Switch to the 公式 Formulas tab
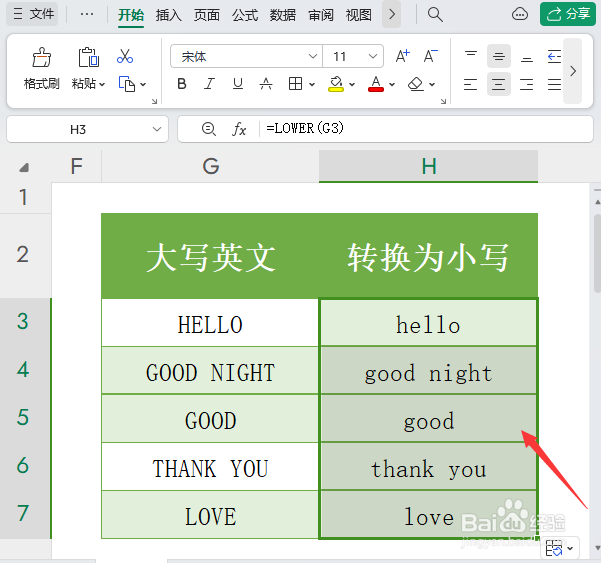Viewport: 601px width, 563px height. coord(245,15)
